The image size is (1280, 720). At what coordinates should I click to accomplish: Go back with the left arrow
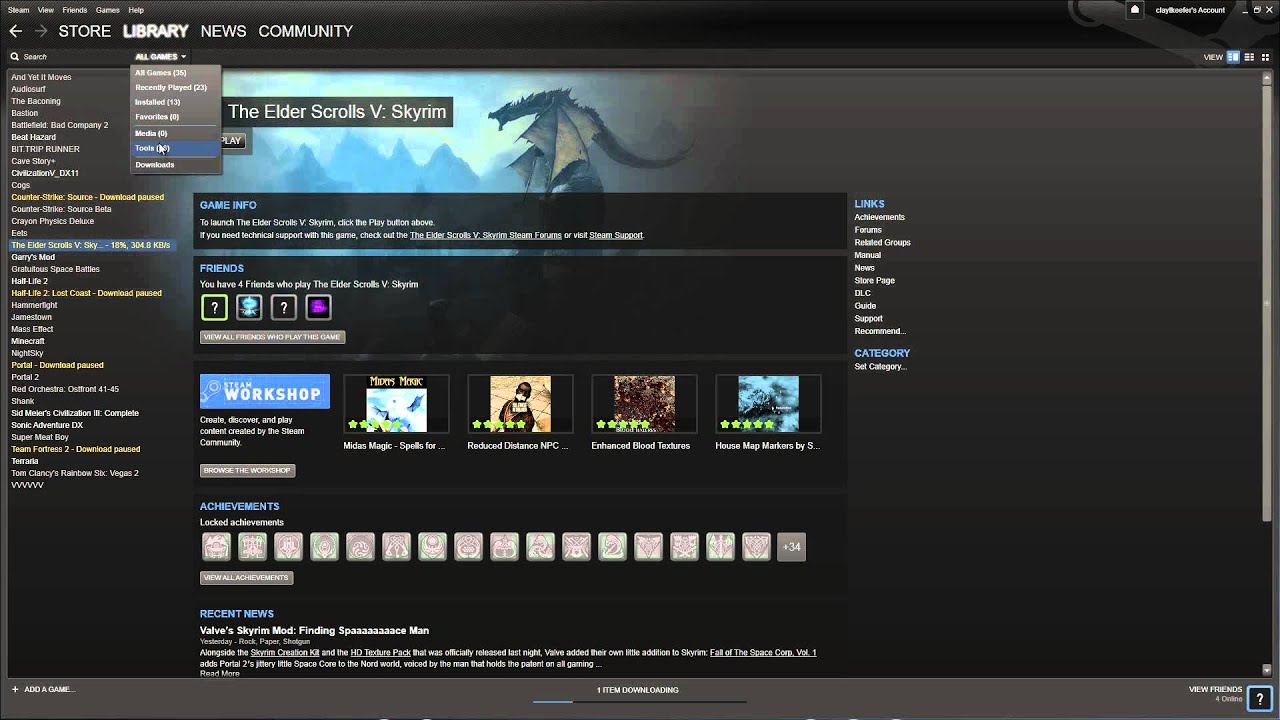tap(15, 31)
